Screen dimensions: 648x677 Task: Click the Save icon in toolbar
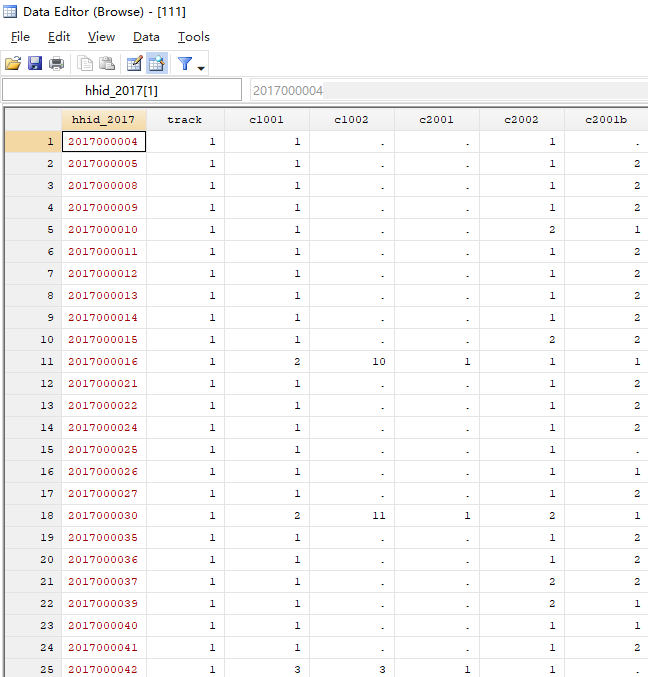(x=35, y=64)
